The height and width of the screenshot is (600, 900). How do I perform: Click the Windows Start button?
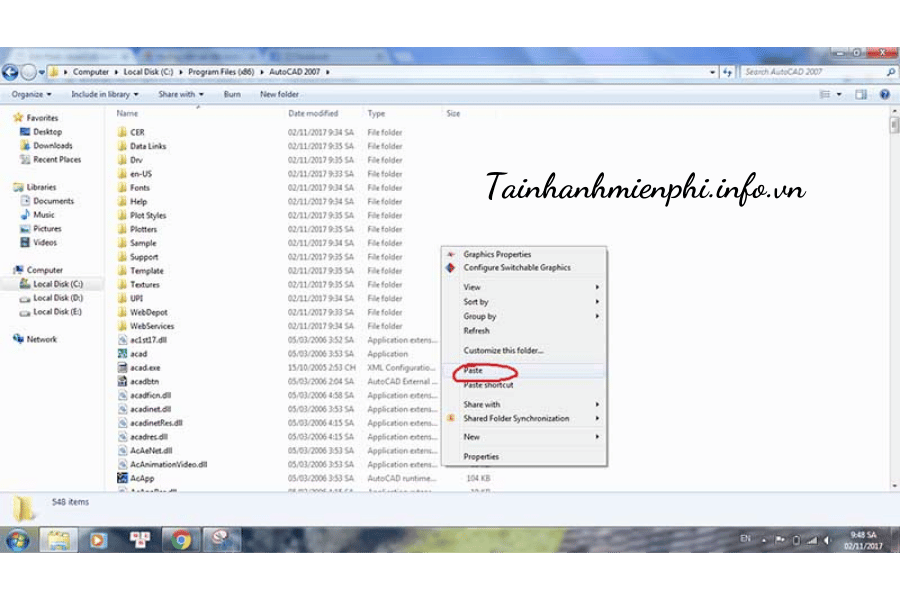point(17,540)
